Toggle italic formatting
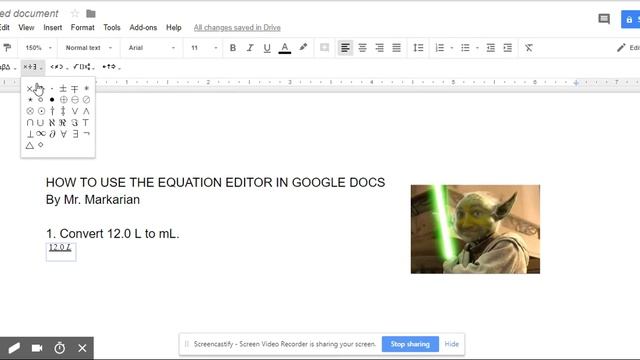 pos(250,48)
